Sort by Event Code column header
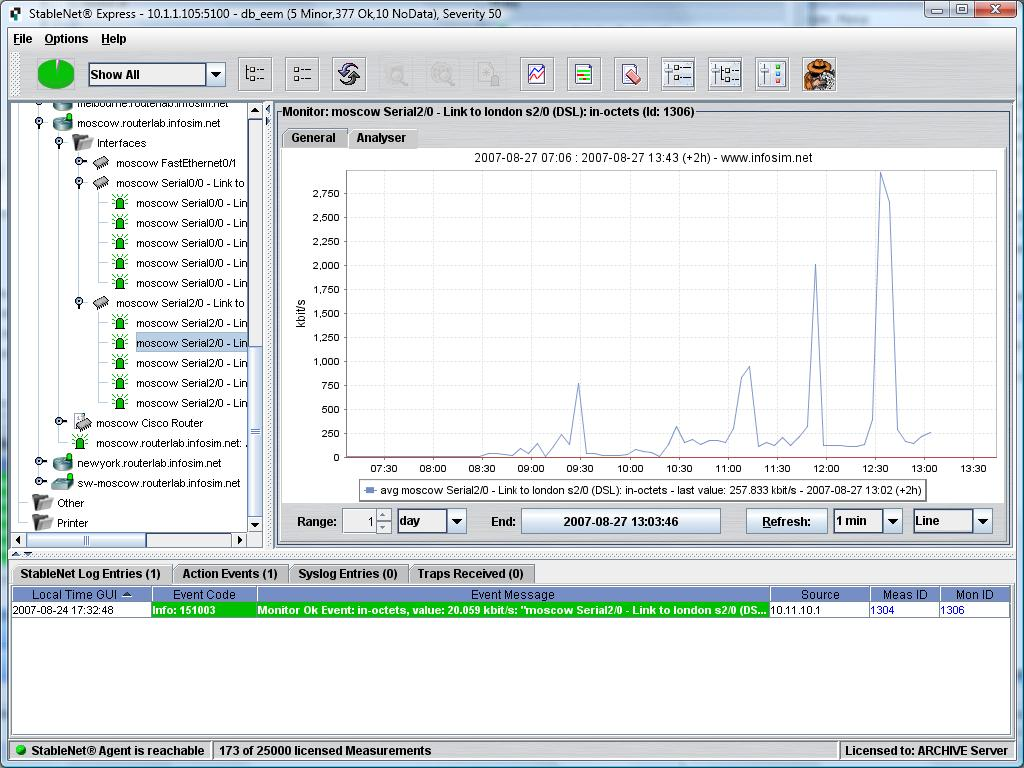Viewport: 1024px width, 768px height. [x=204, y=594]
